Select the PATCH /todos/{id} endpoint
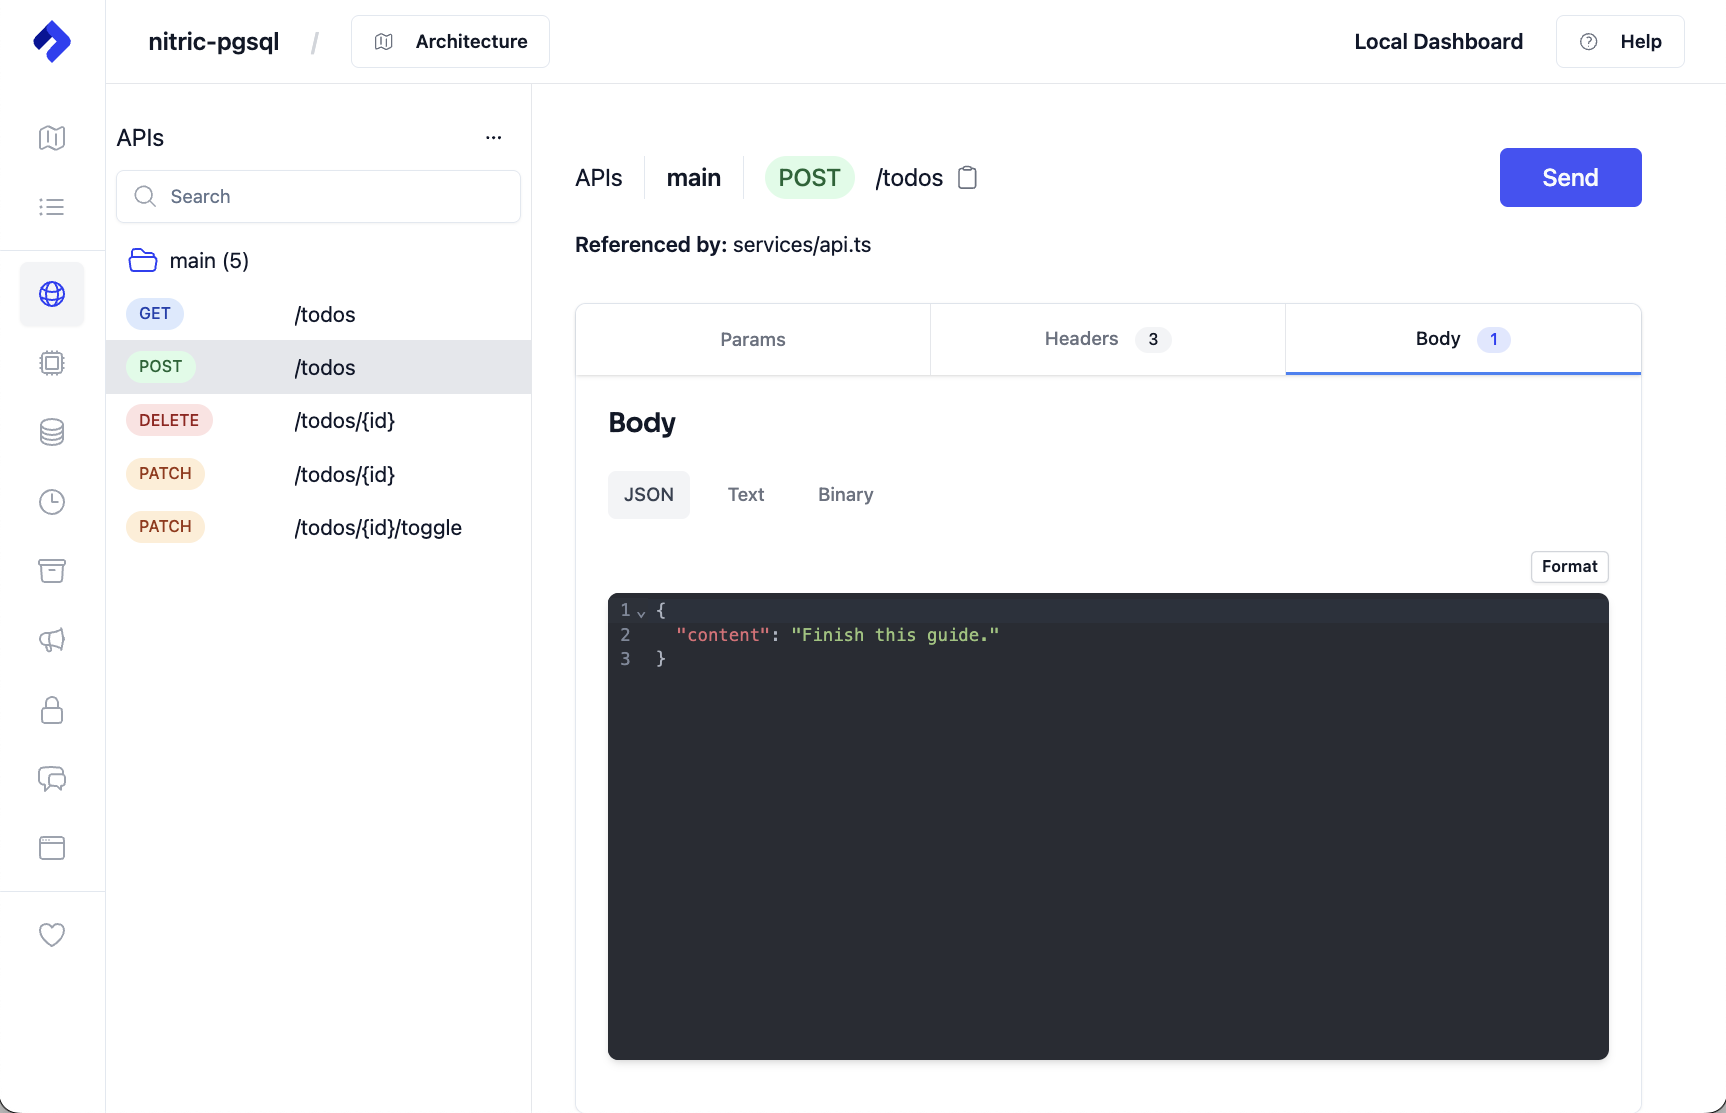This screenshot has width=1726, height=1113. pyautogui.click(x=318, y=474)
